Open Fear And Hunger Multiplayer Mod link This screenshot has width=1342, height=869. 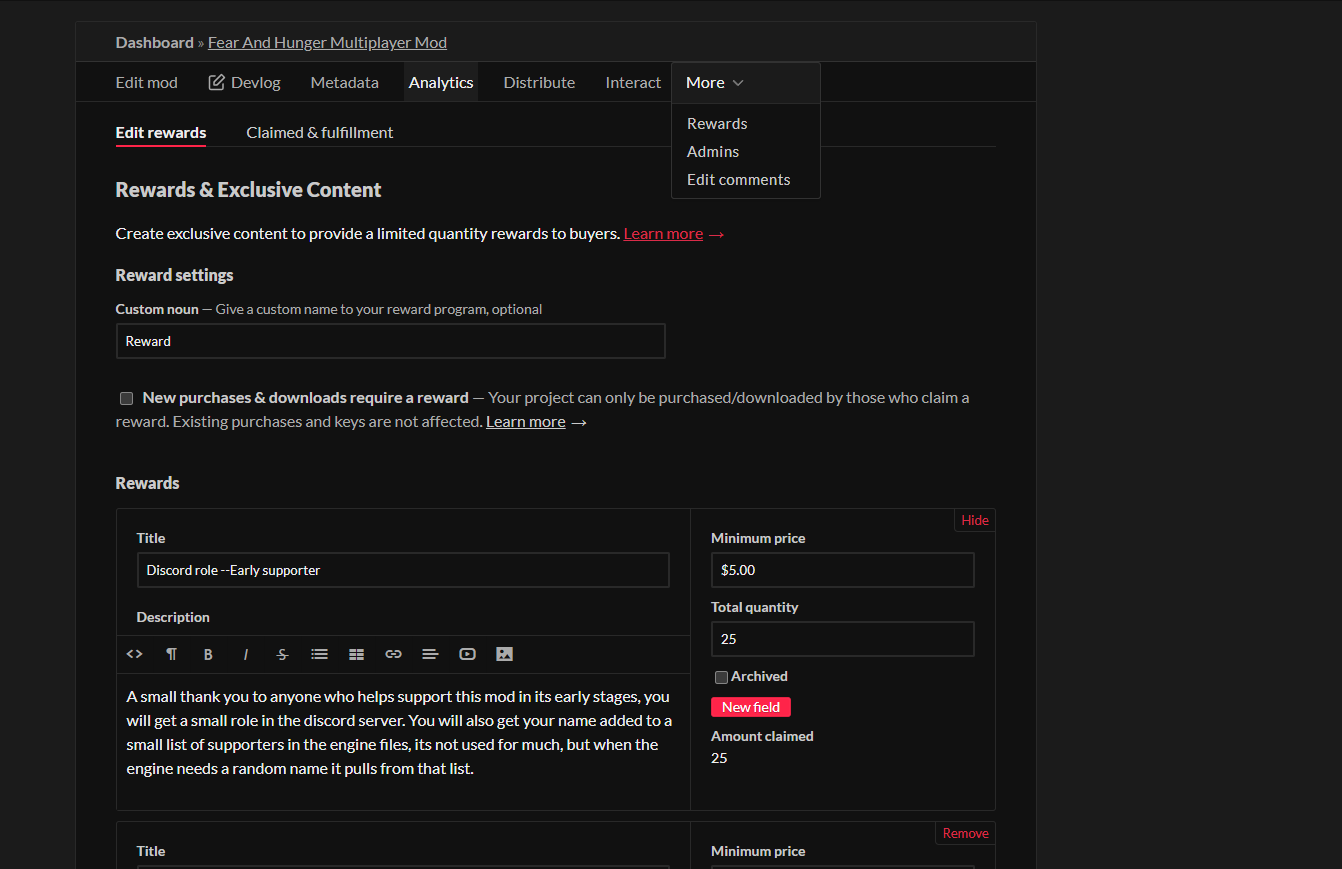tap(327, 43)
